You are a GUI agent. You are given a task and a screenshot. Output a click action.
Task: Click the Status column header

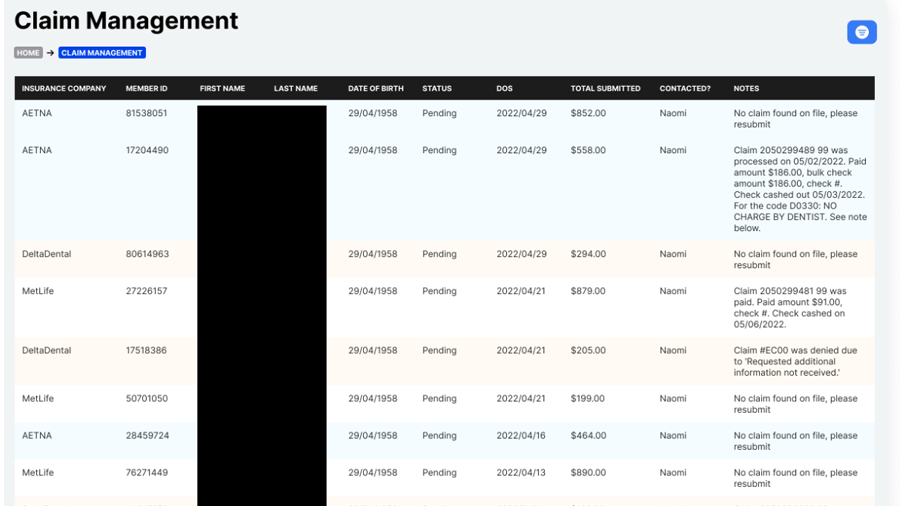437,88
